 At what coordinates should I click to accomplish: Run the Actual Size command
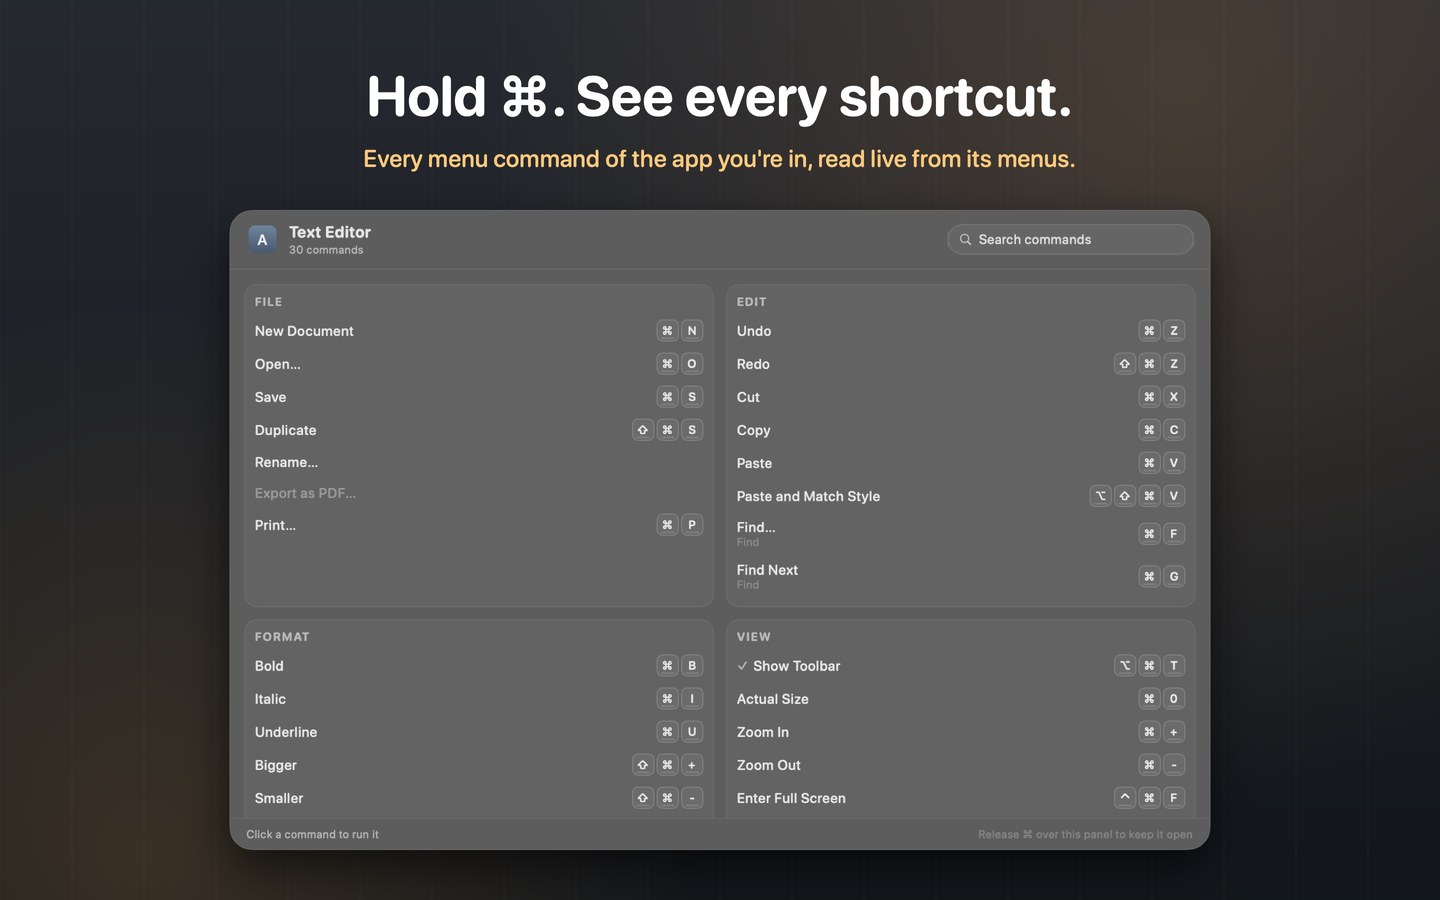pos(960,699)
